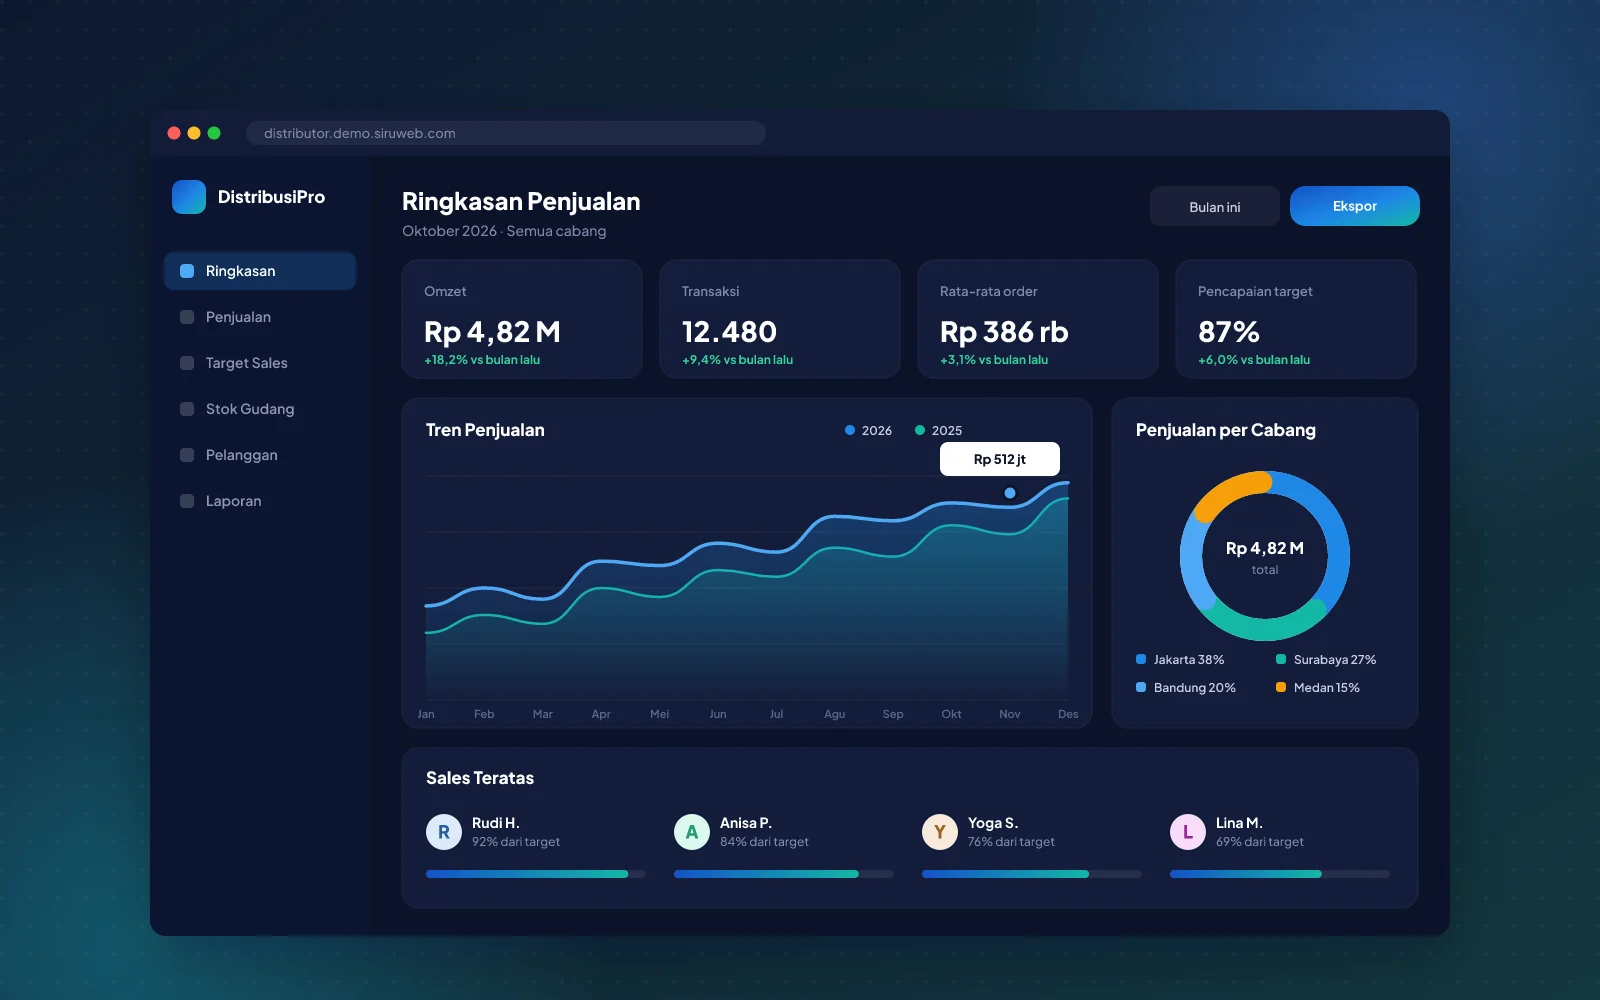Click the Okt label on chart axis

[951, 714]
